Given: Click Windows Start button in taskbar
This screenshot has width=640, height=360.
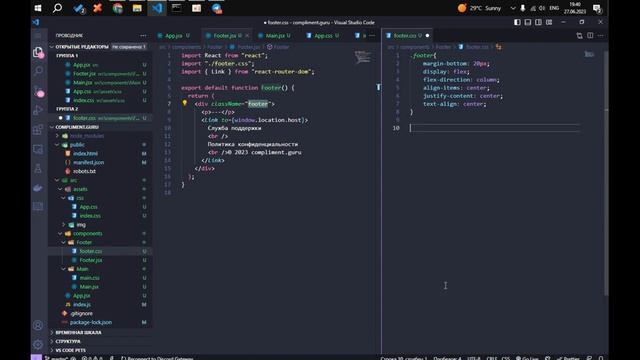Looking at the screenshot, I should 38,8.
